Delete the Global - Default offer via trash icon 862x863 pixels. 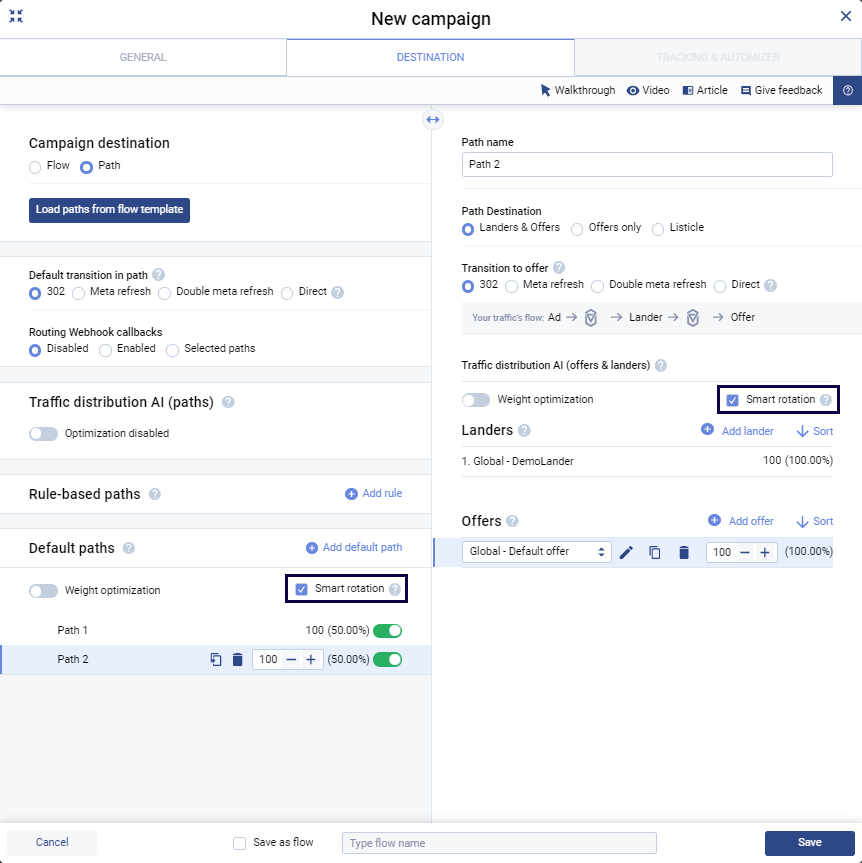click(684, 552)
